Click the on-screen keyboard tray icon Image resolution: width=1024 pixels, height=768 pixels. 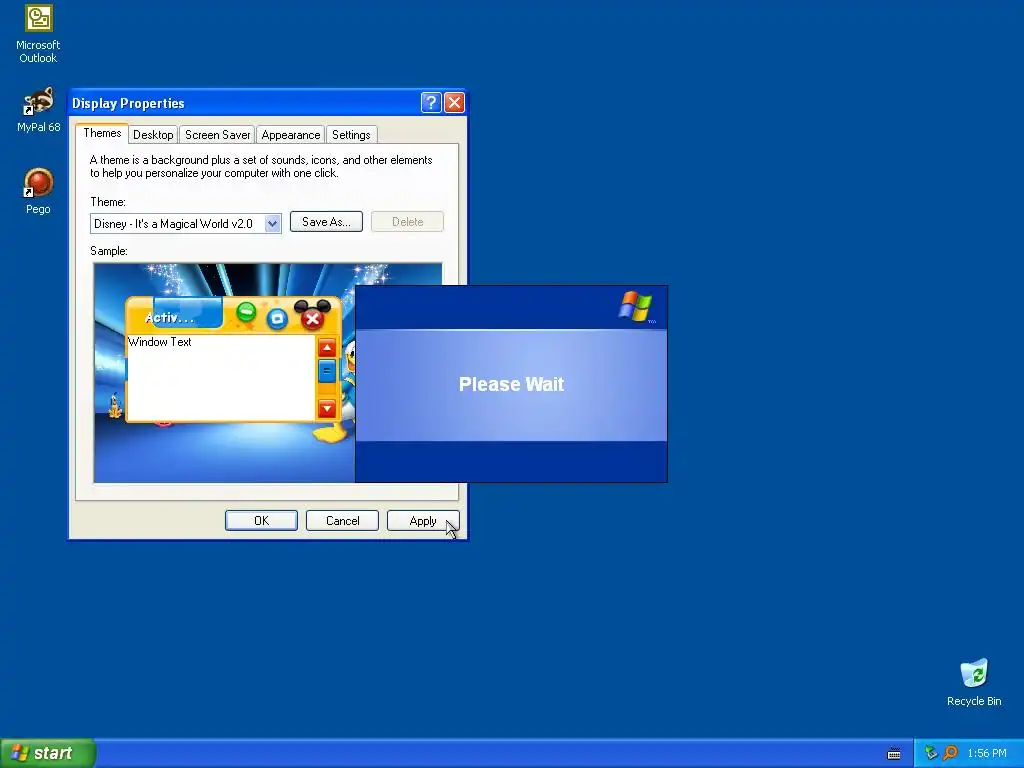click(894, 754)
